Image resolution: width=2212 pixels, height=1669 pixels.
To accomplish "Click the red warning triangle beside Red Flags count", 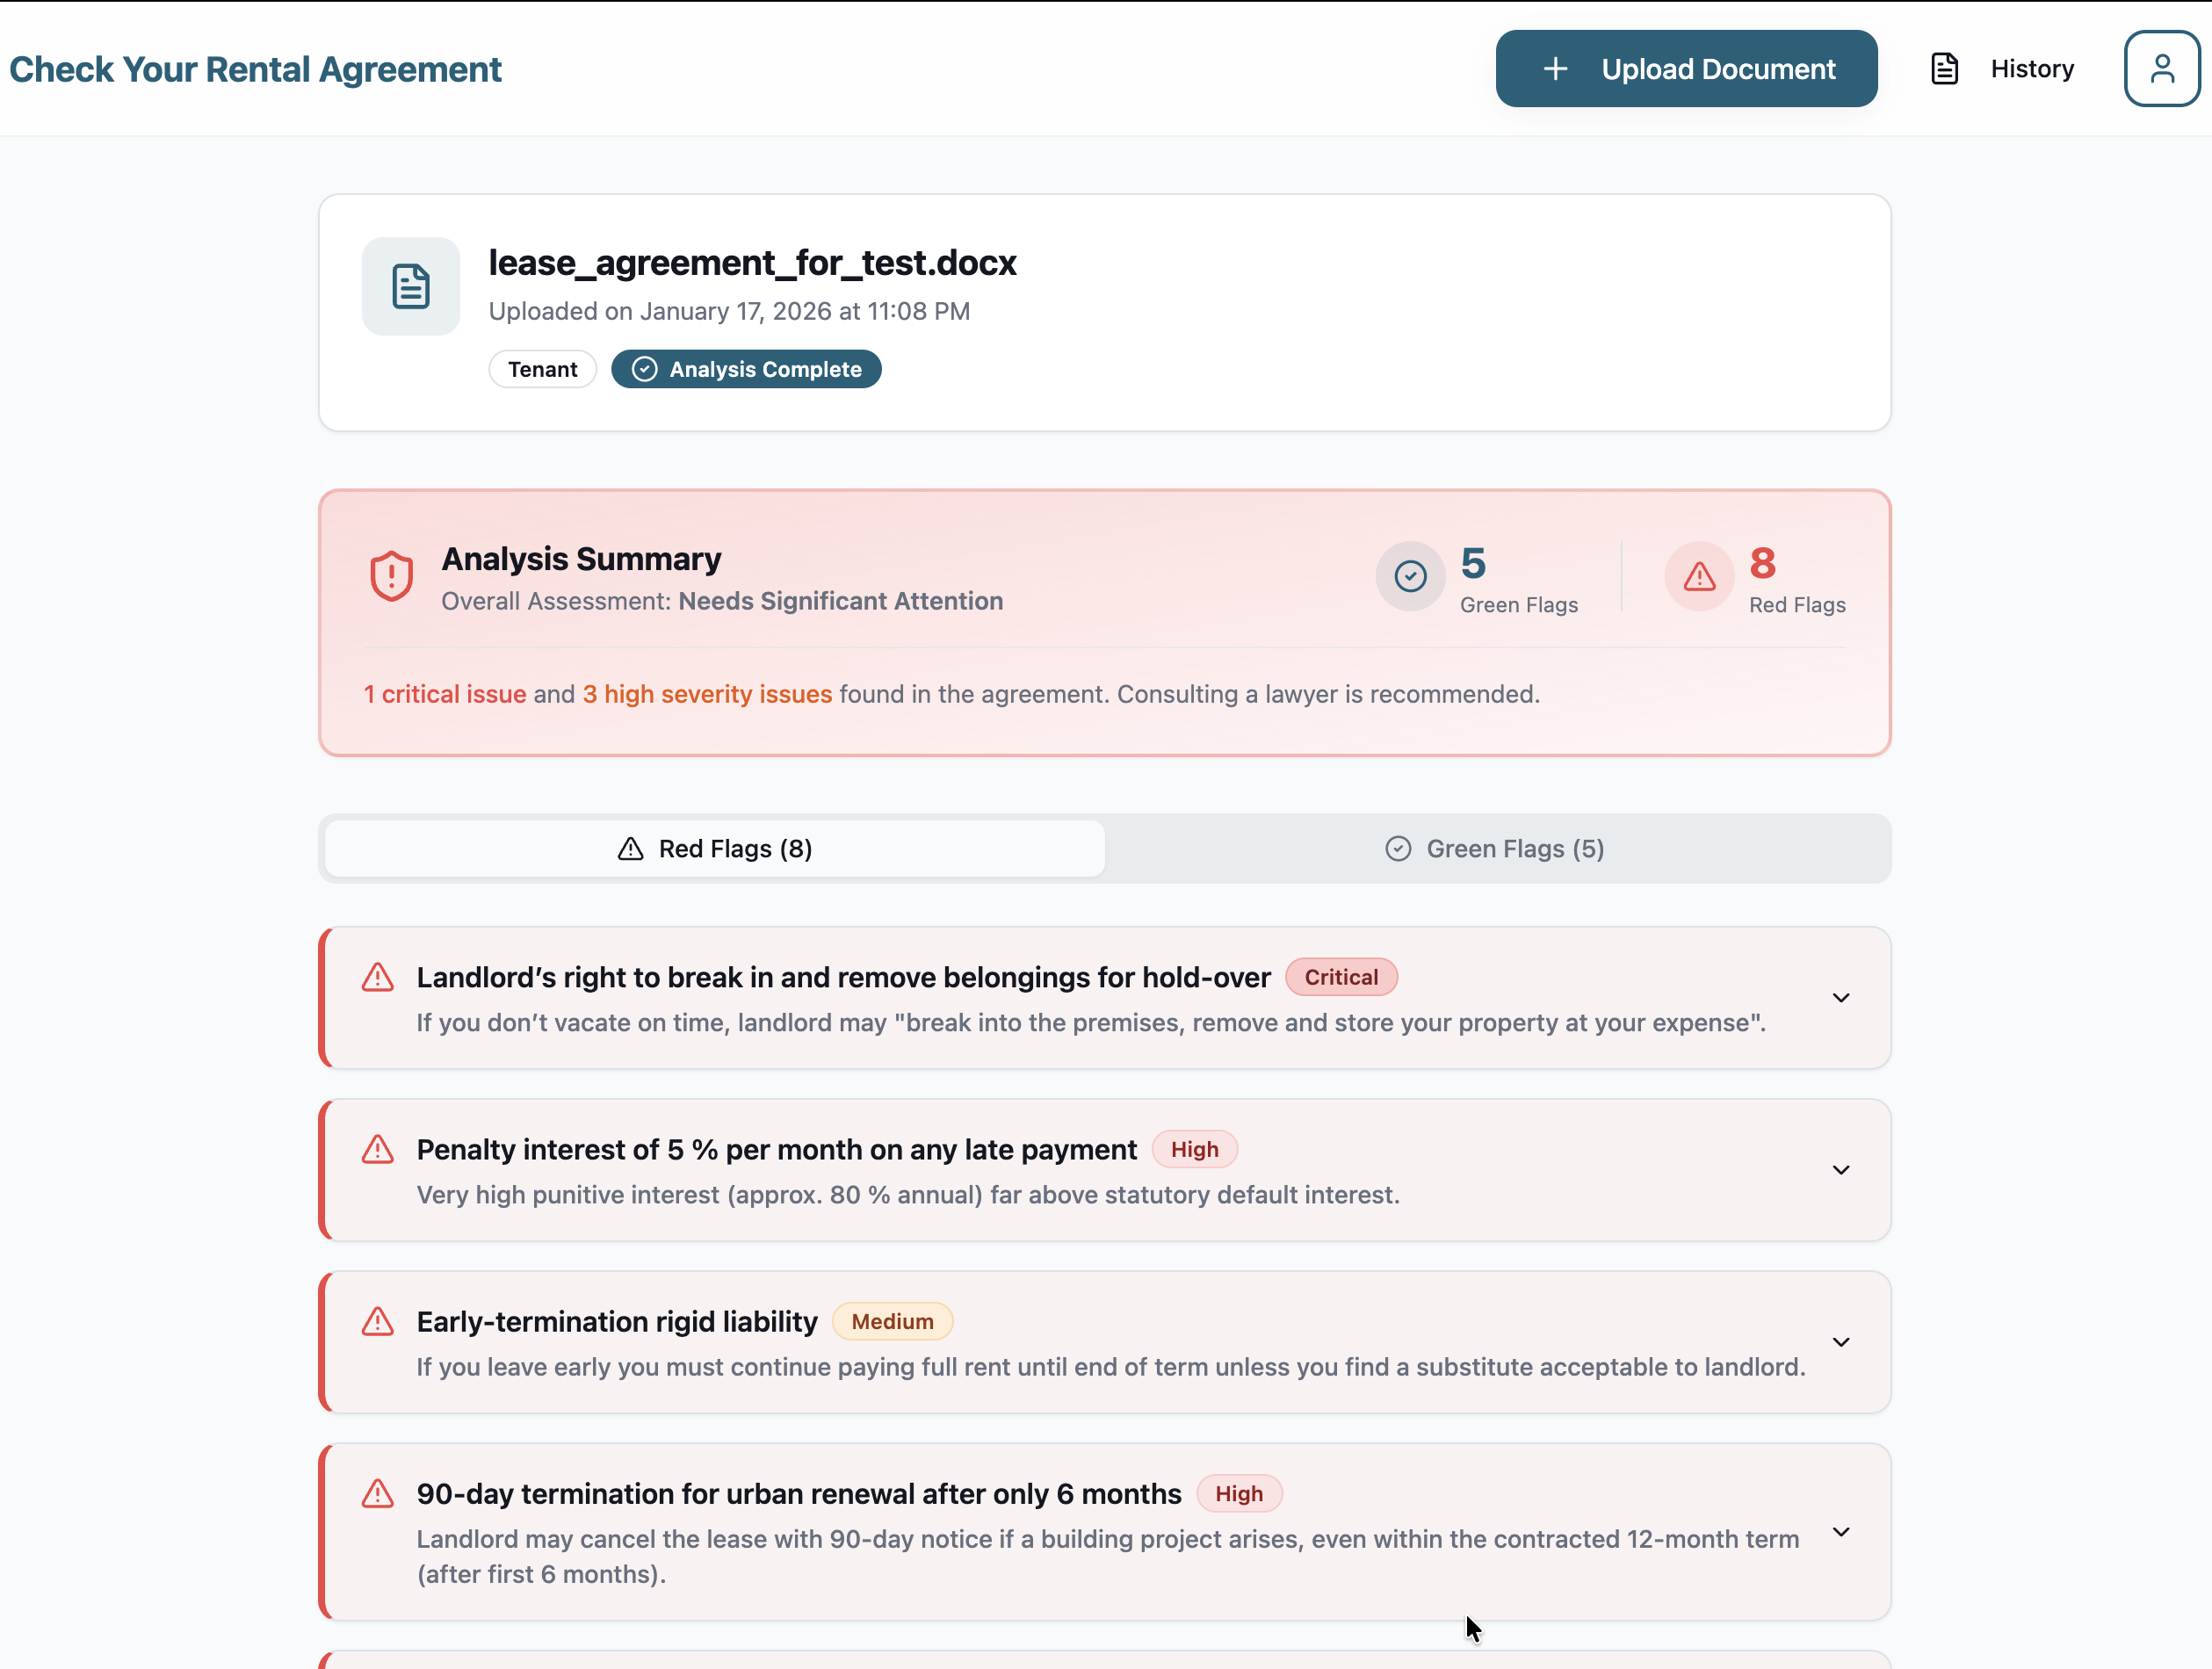I will coord(1698,575).
